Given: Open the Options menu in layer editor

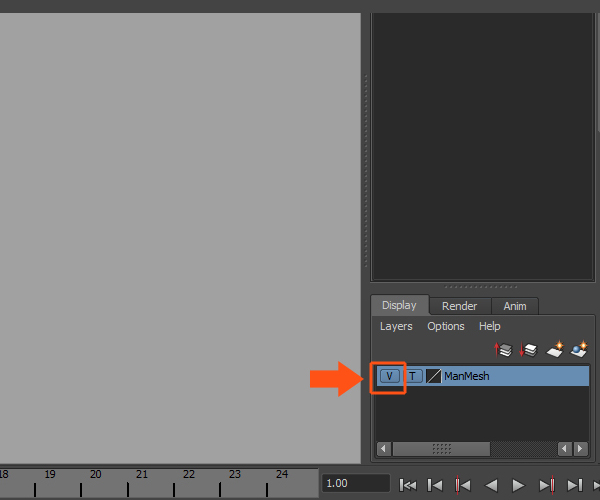Looking at the screenshot, I should tap(446, 326).
